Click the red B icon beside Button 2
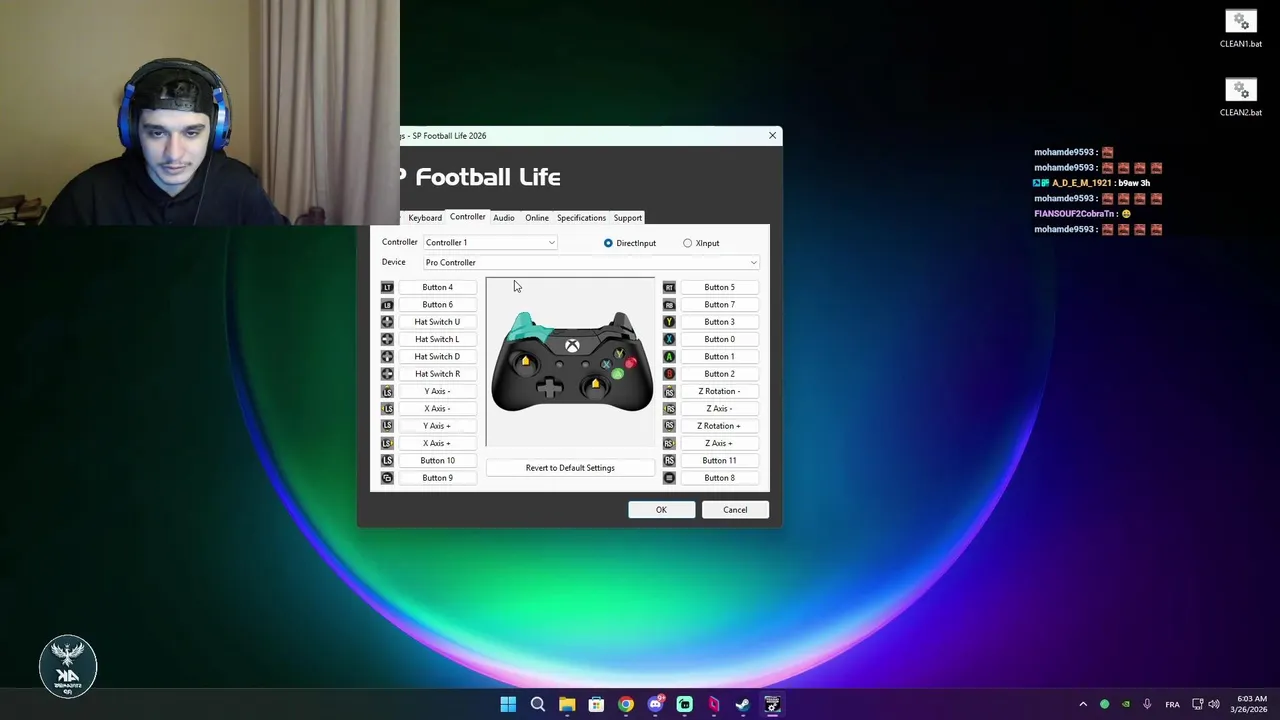Image resolution: width=1280 pixels, height=720 pixels. click(x=669, y=374)
